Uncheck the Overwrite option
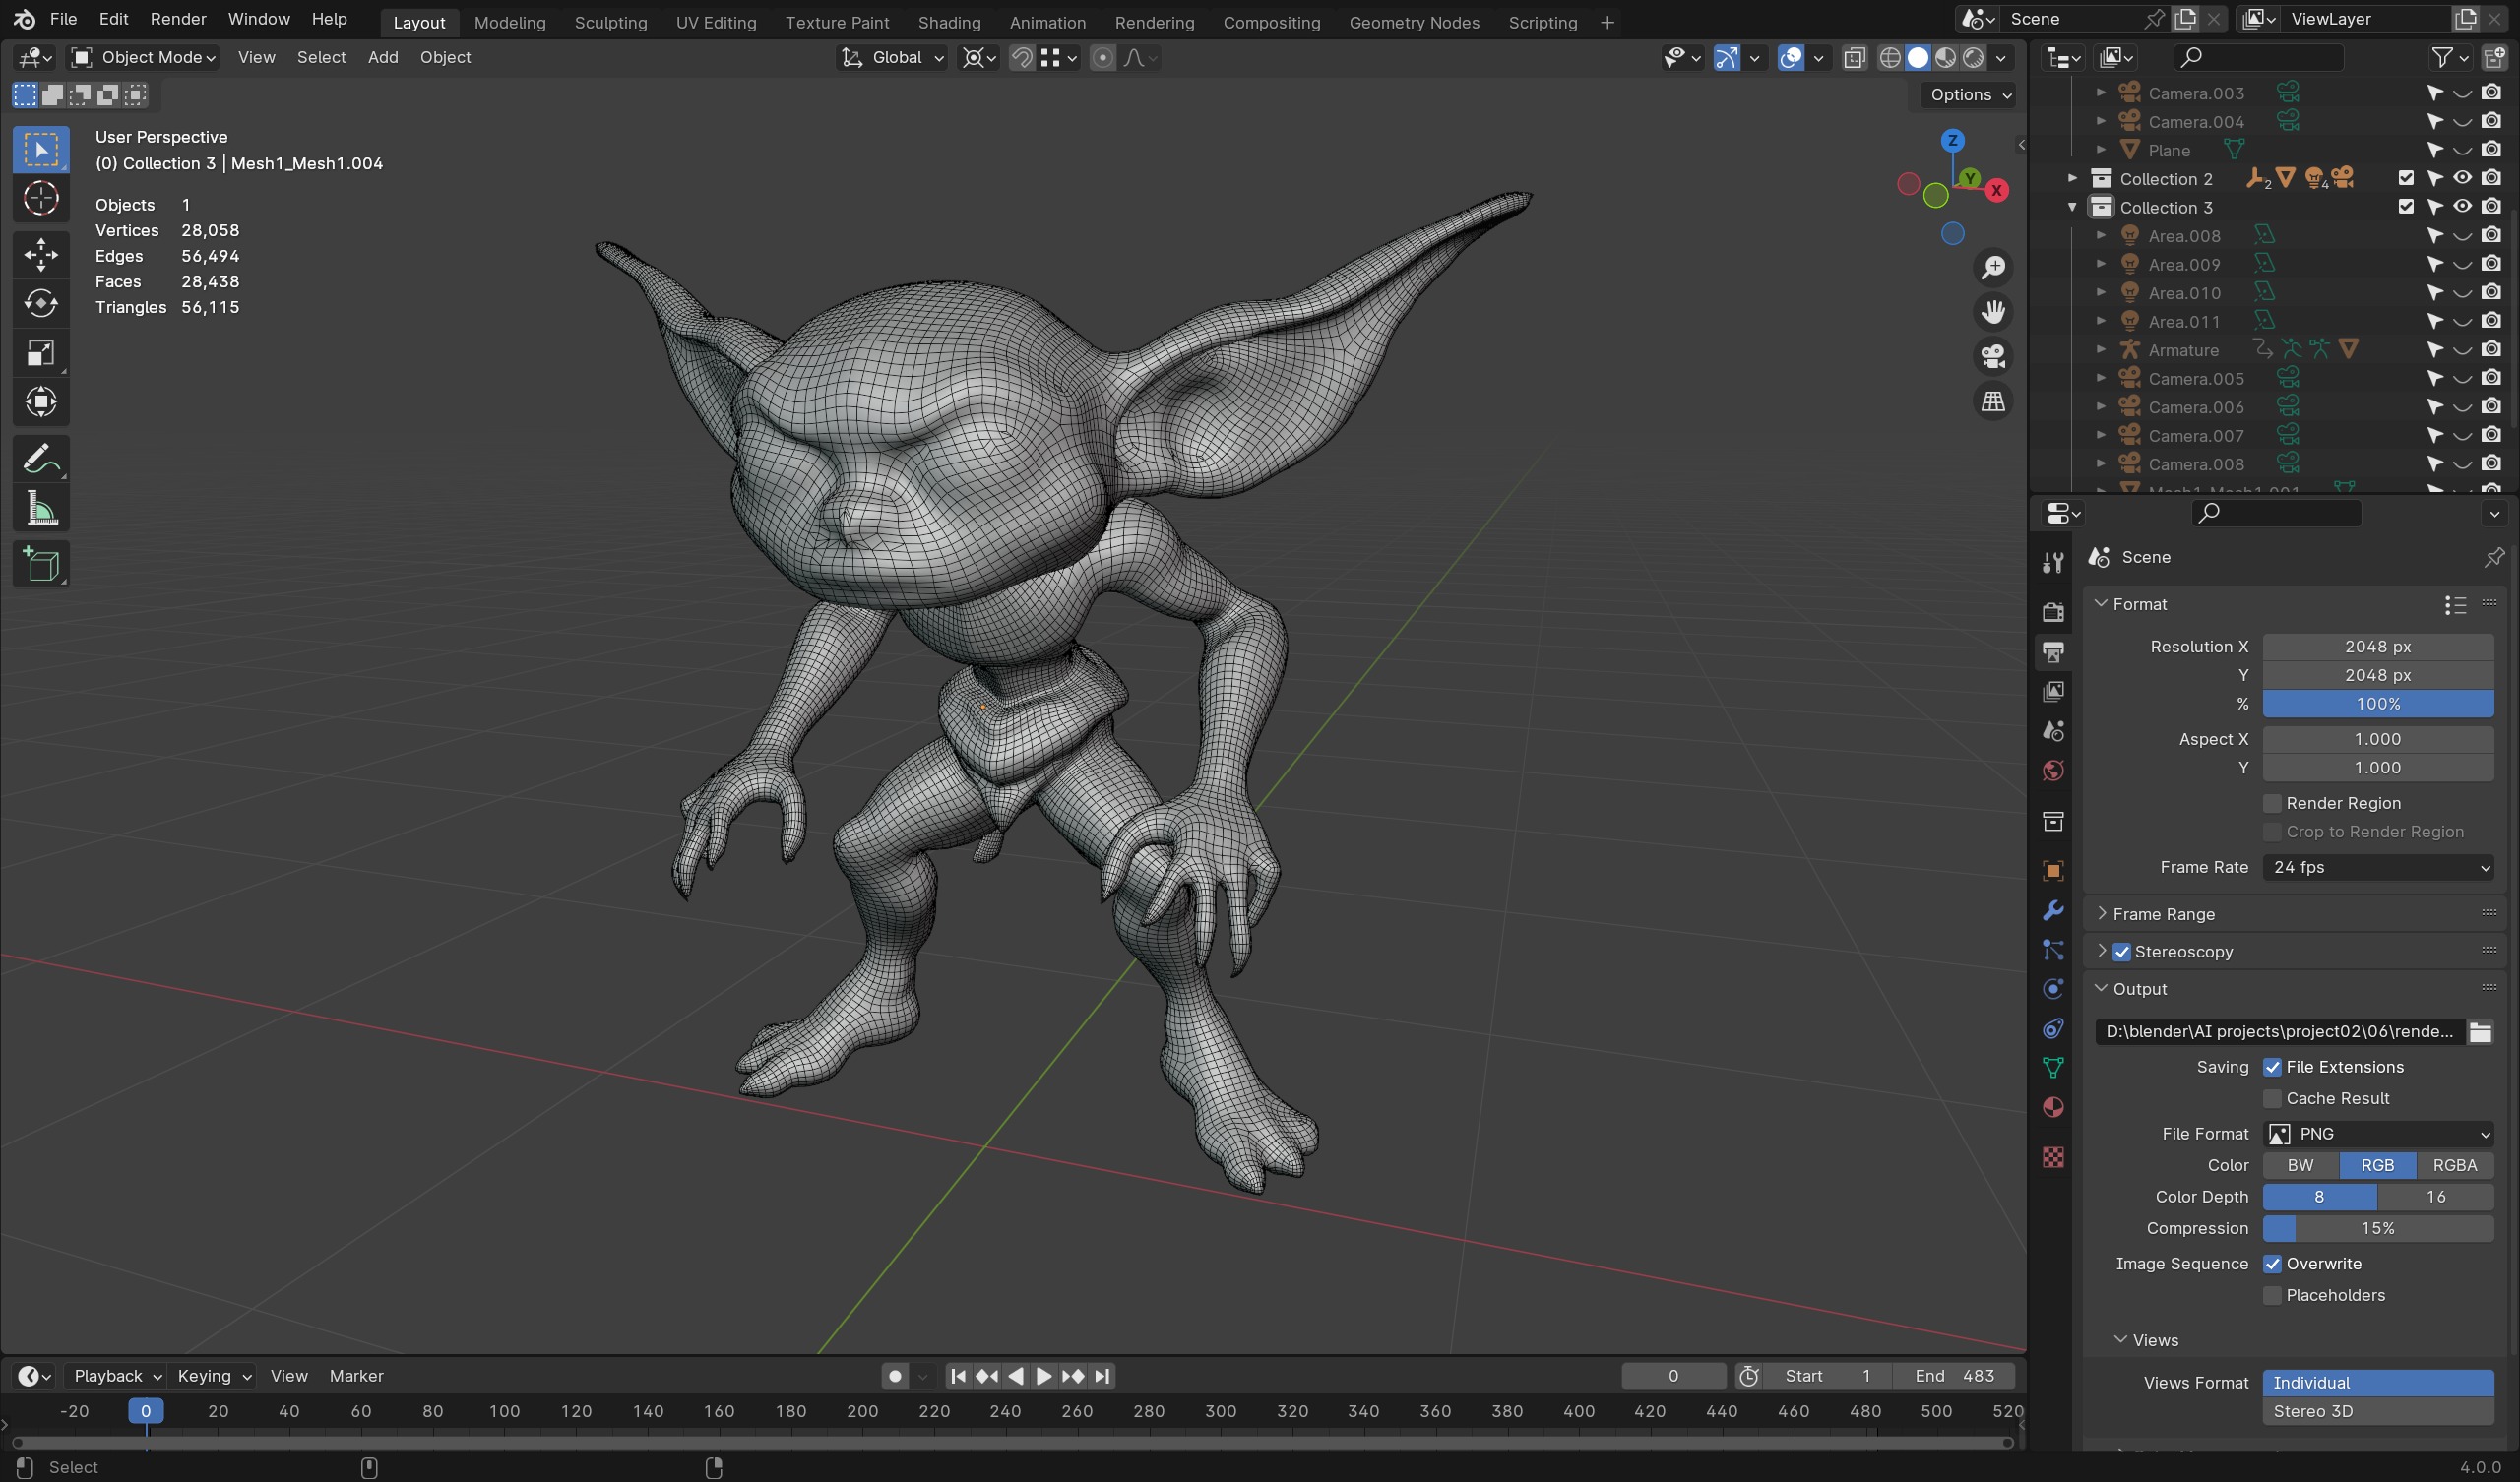2520x1482 pixels. click(2272, 1264)
